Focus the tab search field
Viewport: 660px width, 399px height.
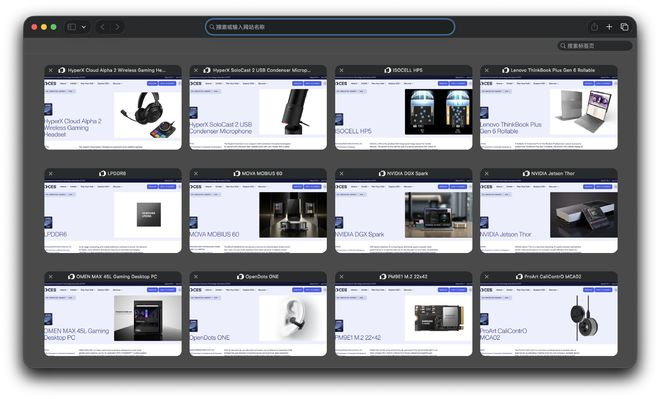[595, 45]
